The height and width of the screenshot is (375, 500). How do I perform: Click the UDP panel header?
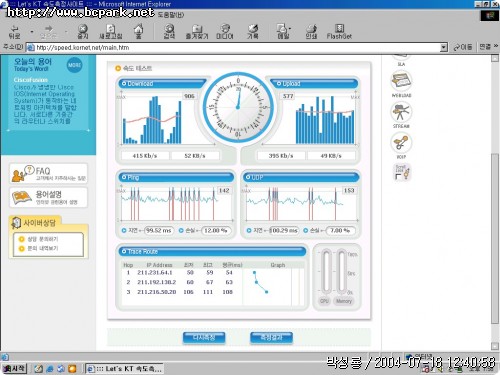301,177
